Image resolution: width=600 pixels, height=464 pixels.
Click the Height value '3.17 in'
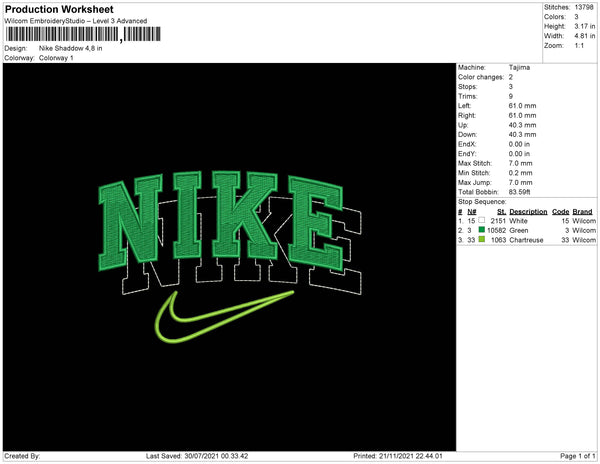585,26
